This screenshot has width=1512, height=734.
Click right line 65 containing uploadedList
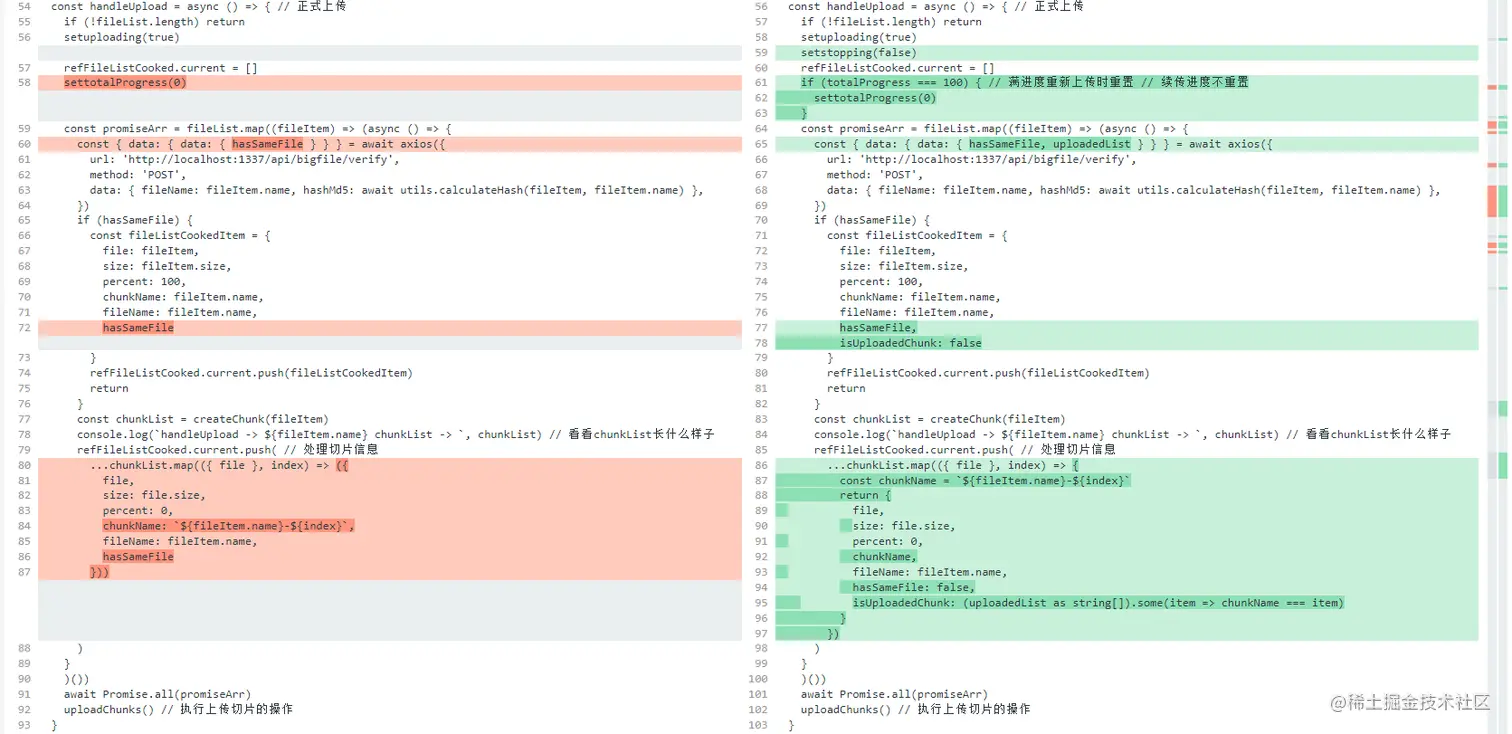1043,144
